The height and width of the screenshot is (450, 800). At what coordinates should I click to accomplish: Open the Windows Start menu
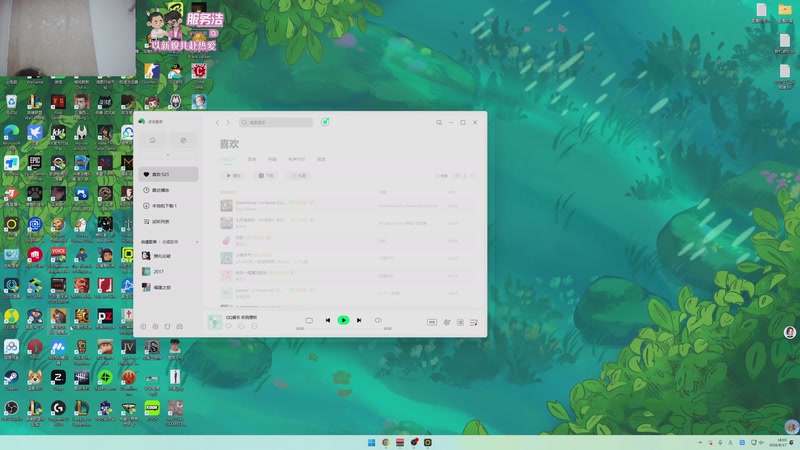pos(371,442)
